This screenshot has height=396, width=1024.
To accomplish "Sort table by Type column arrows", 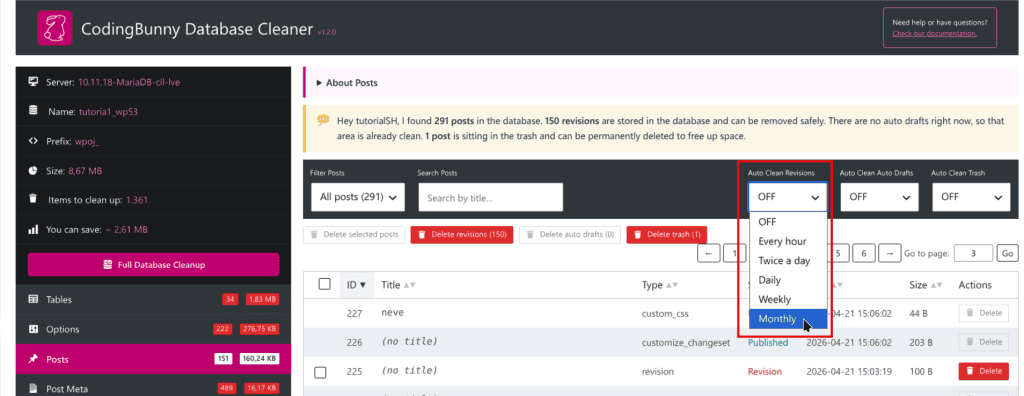I will coord(672,286).
